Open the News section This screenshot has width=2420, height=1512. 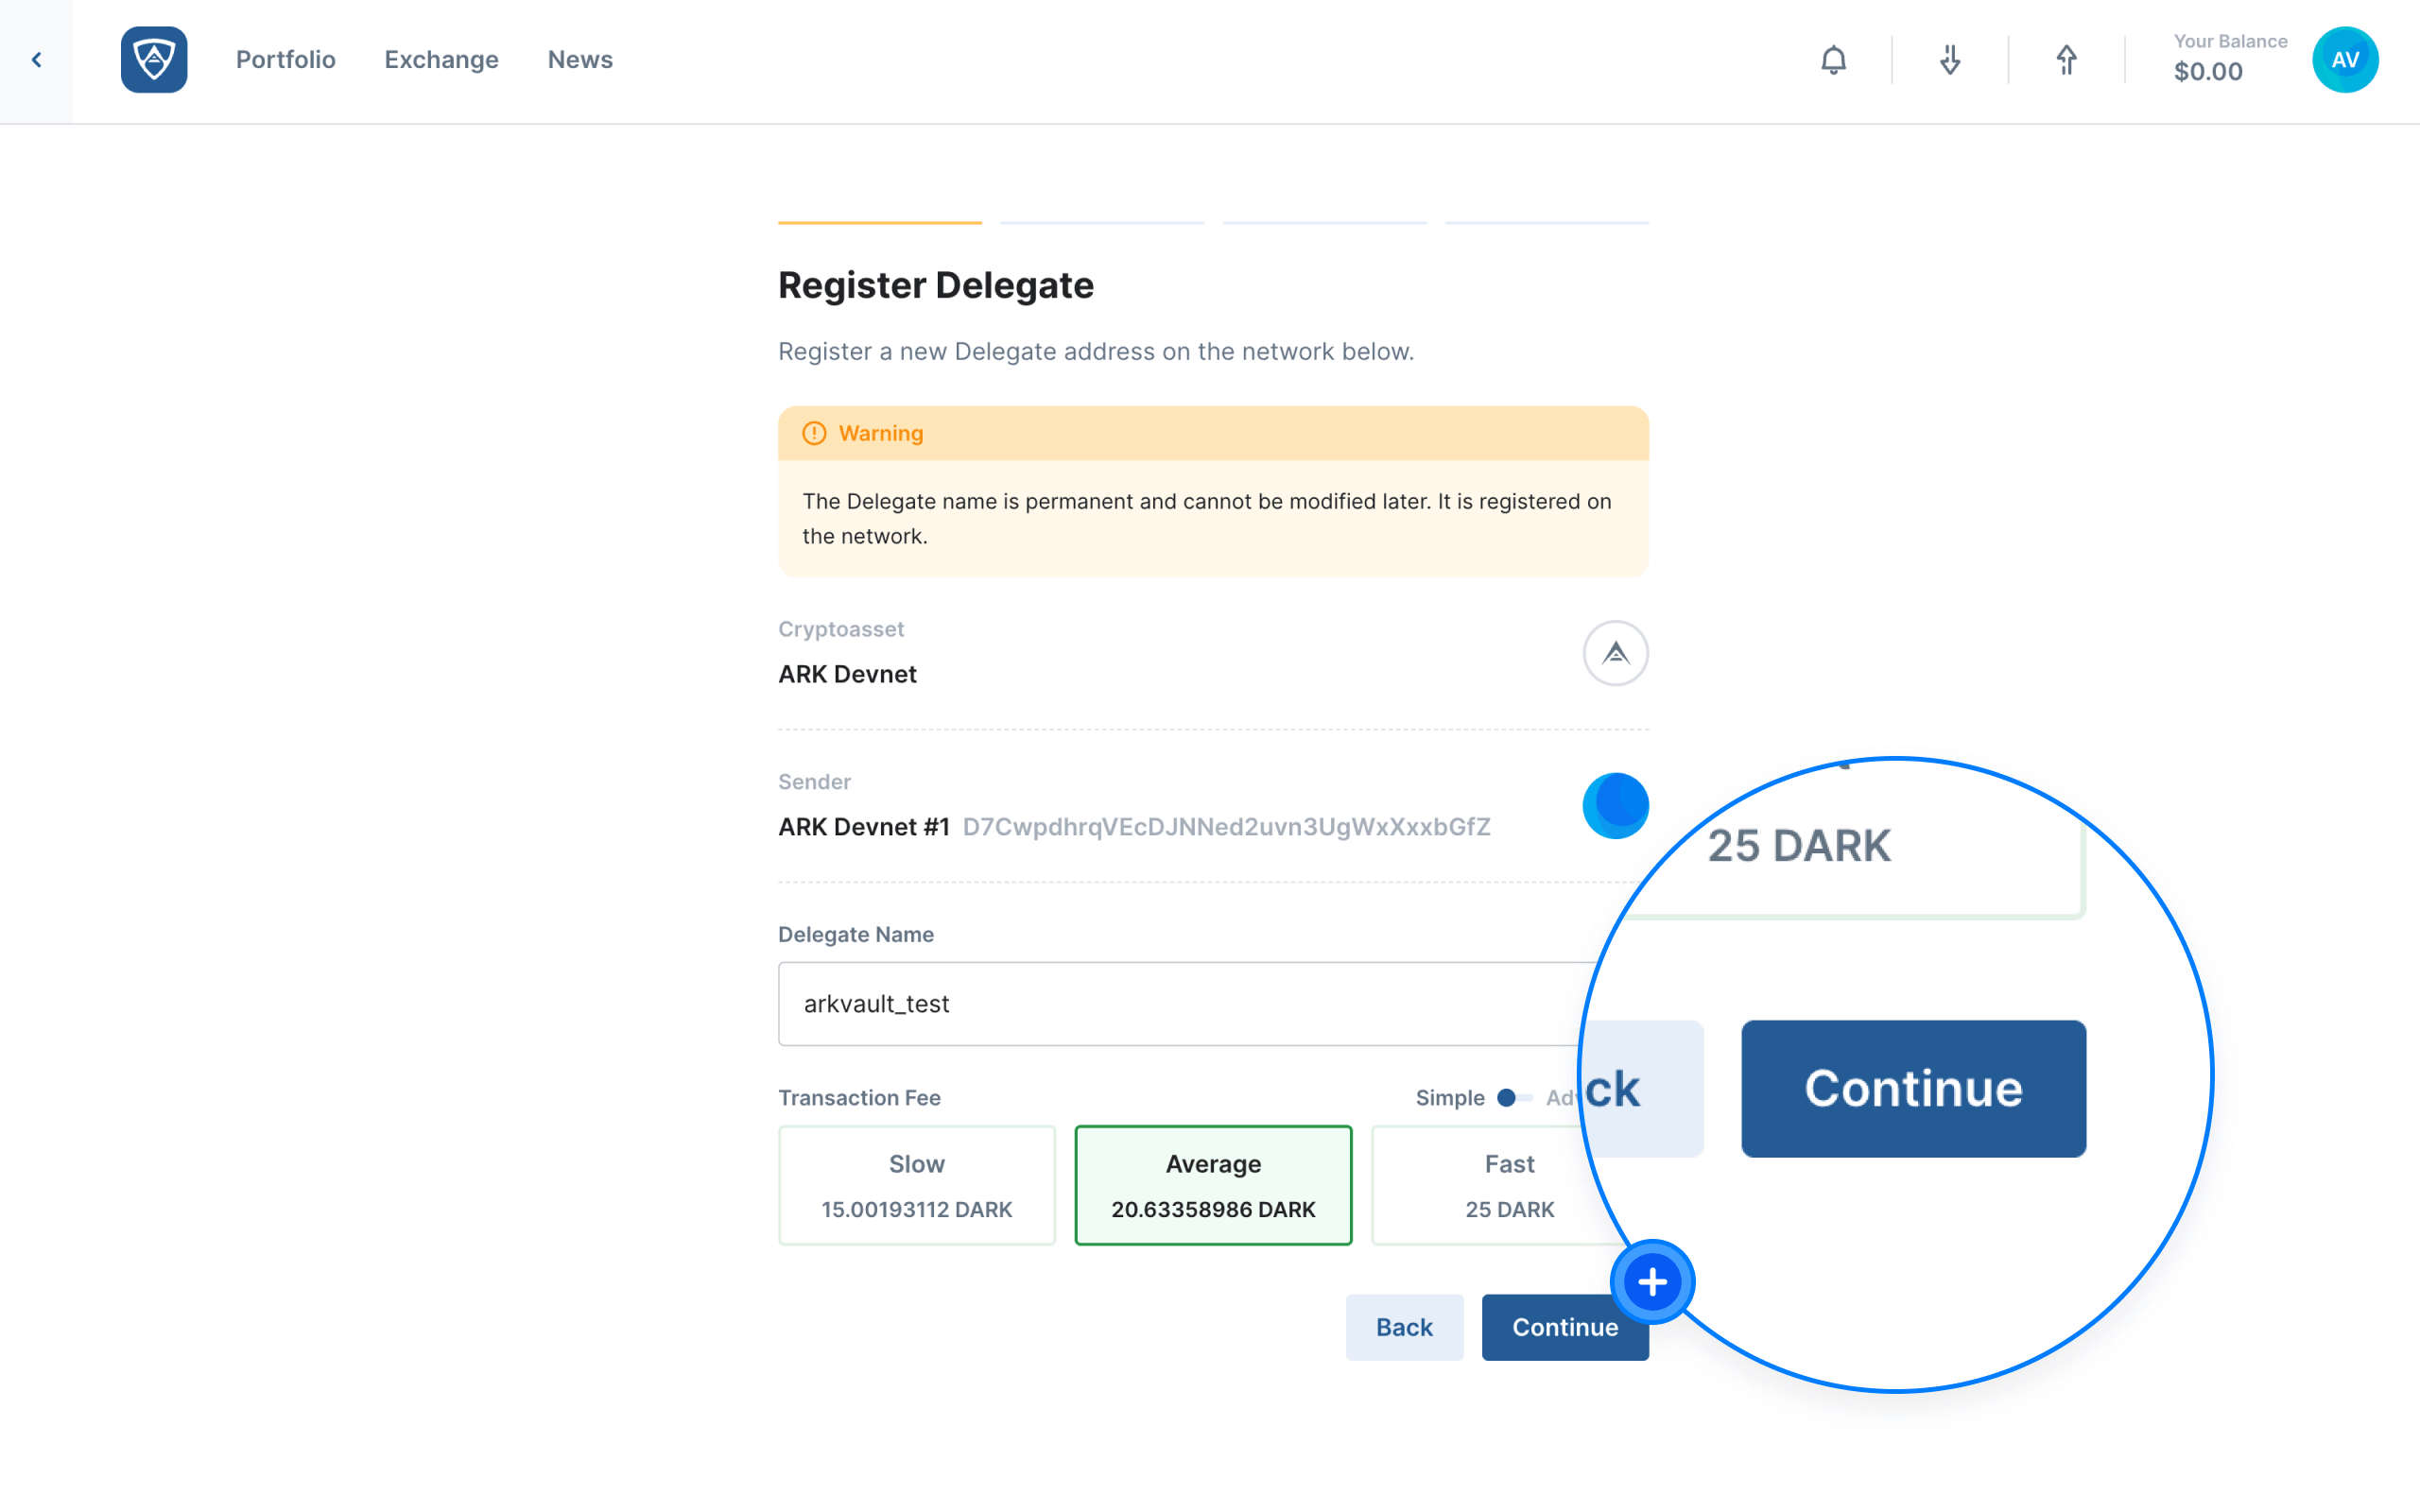click(x=580, y=60)
